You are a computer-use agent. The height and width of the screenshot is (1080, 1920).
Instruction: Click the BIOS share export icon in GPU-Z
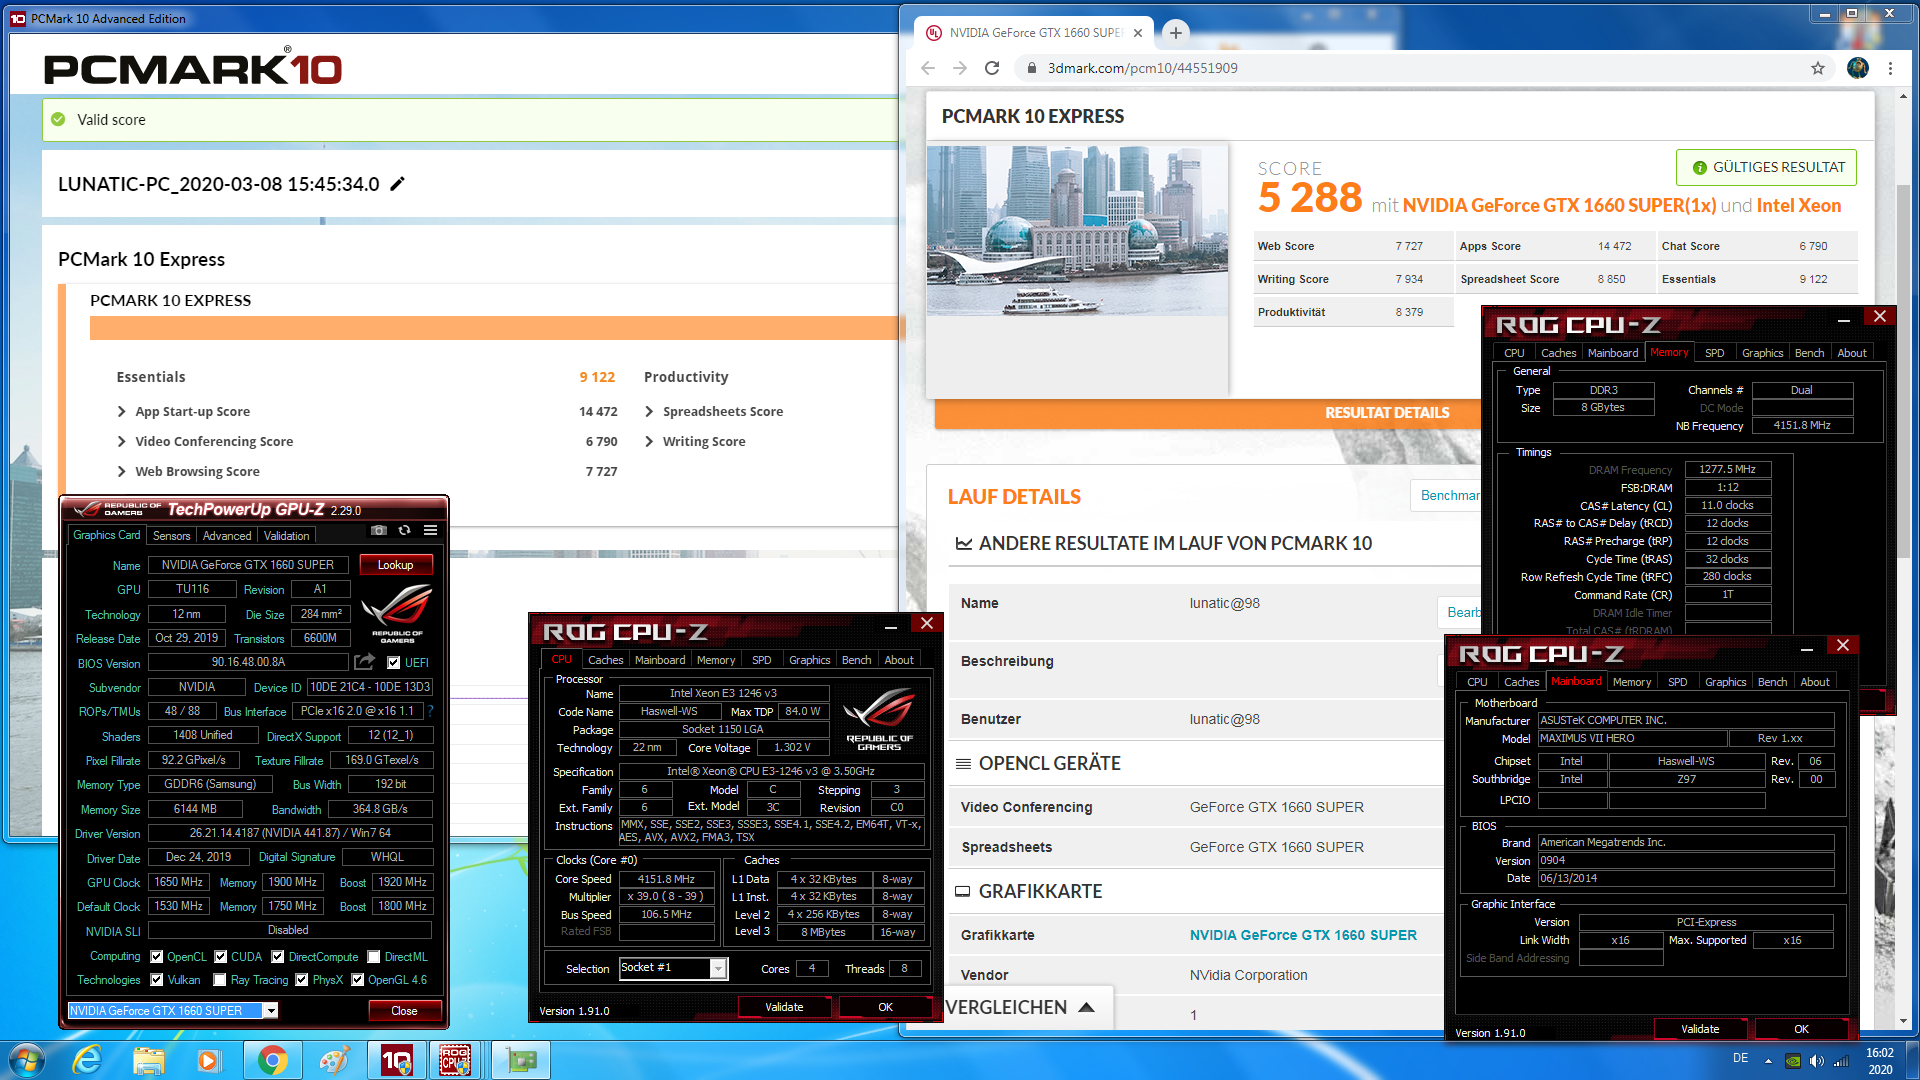[x=364, y=662]
